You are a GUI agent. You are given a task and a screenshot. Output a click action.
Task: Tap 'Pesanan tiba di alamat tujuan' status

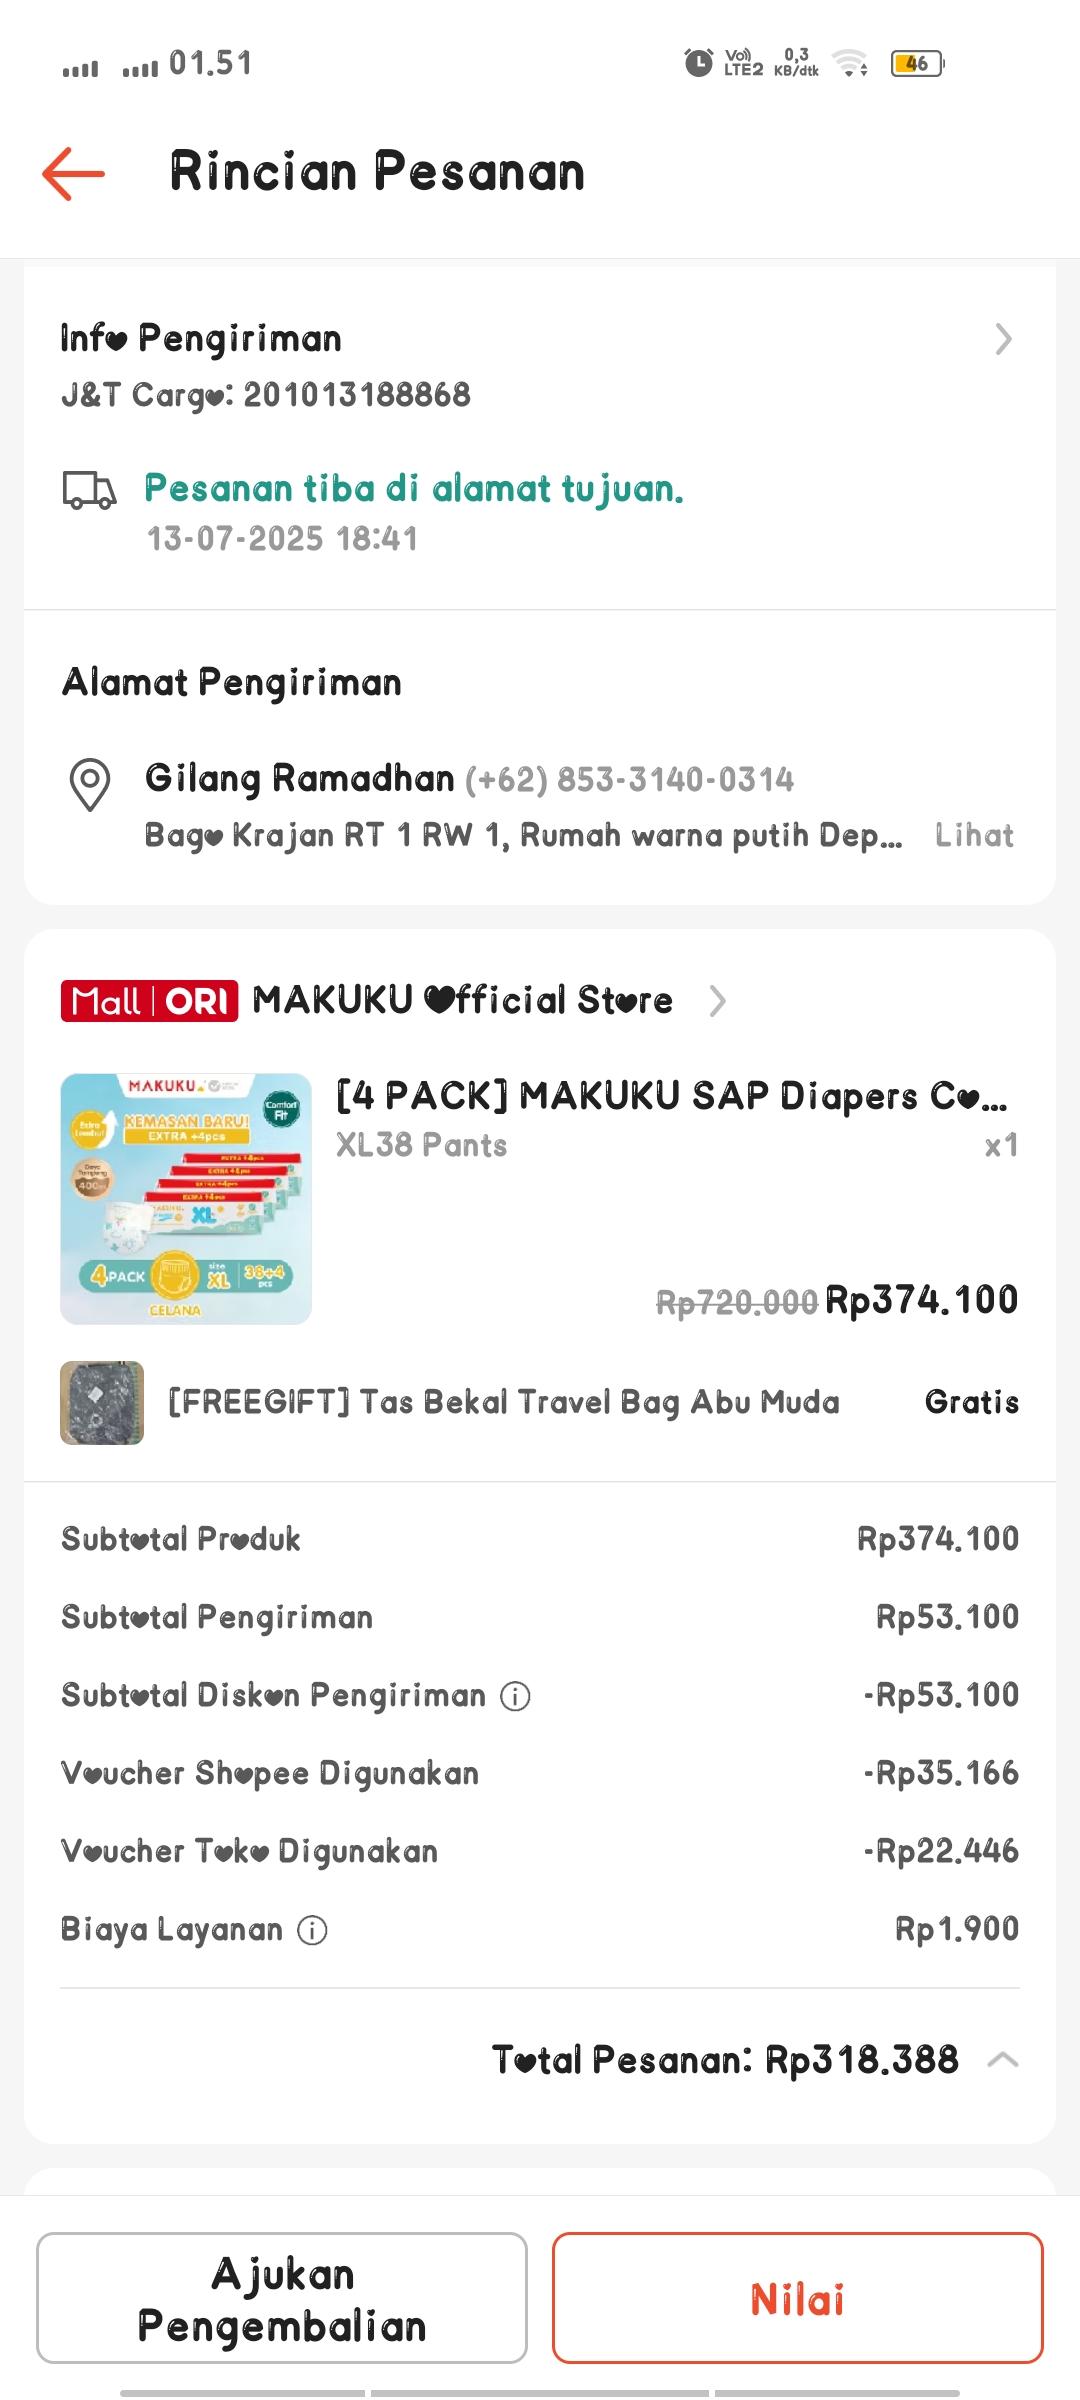tap(414, 489)
